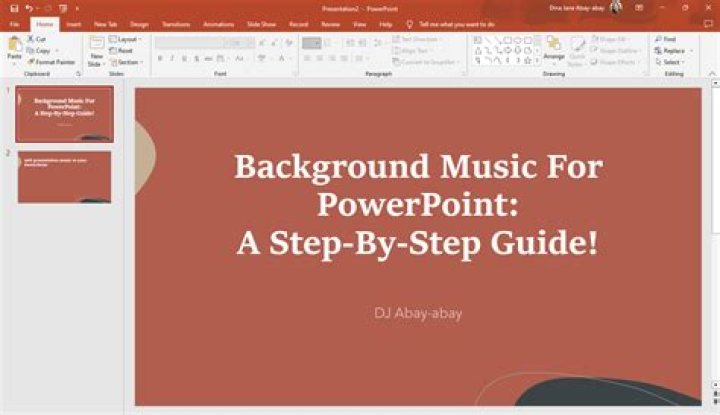720x415 pixels.
Task: Add a New Slide using the slide icon
Action: click(x=97, y=43)
